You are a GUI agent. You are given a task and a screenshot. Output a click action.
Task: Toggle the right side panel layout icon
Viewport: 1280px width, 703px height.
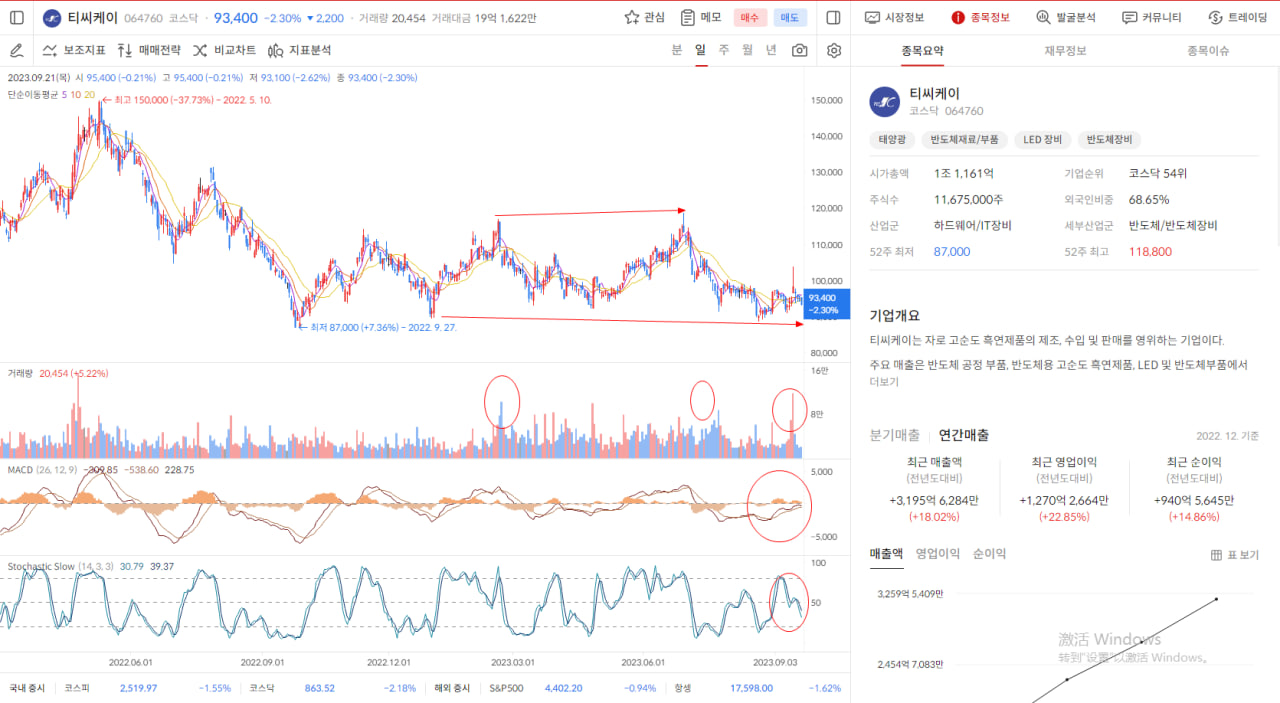(x=834, y=17)
